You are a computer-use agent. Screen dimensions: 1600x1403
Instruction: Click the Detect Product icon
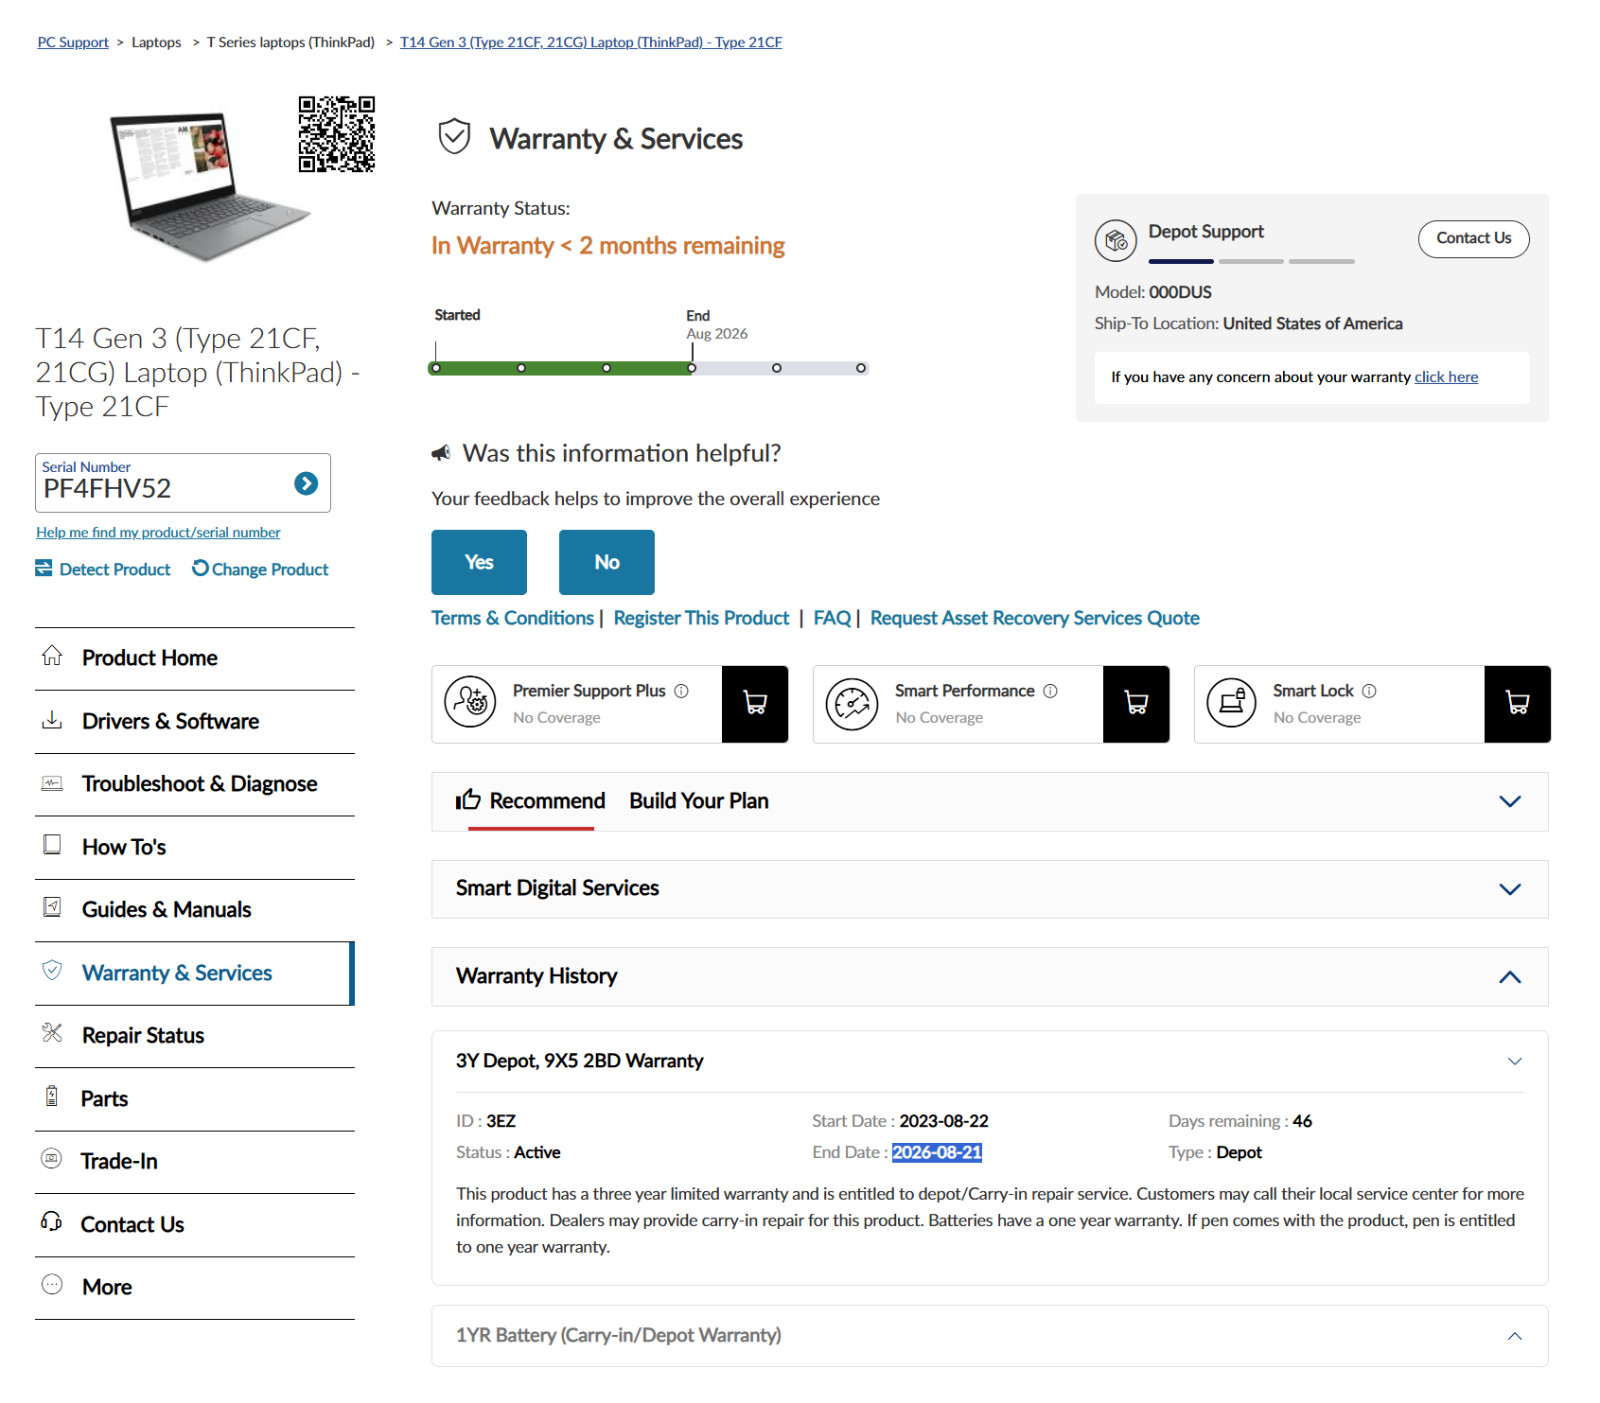coord(44,568)
